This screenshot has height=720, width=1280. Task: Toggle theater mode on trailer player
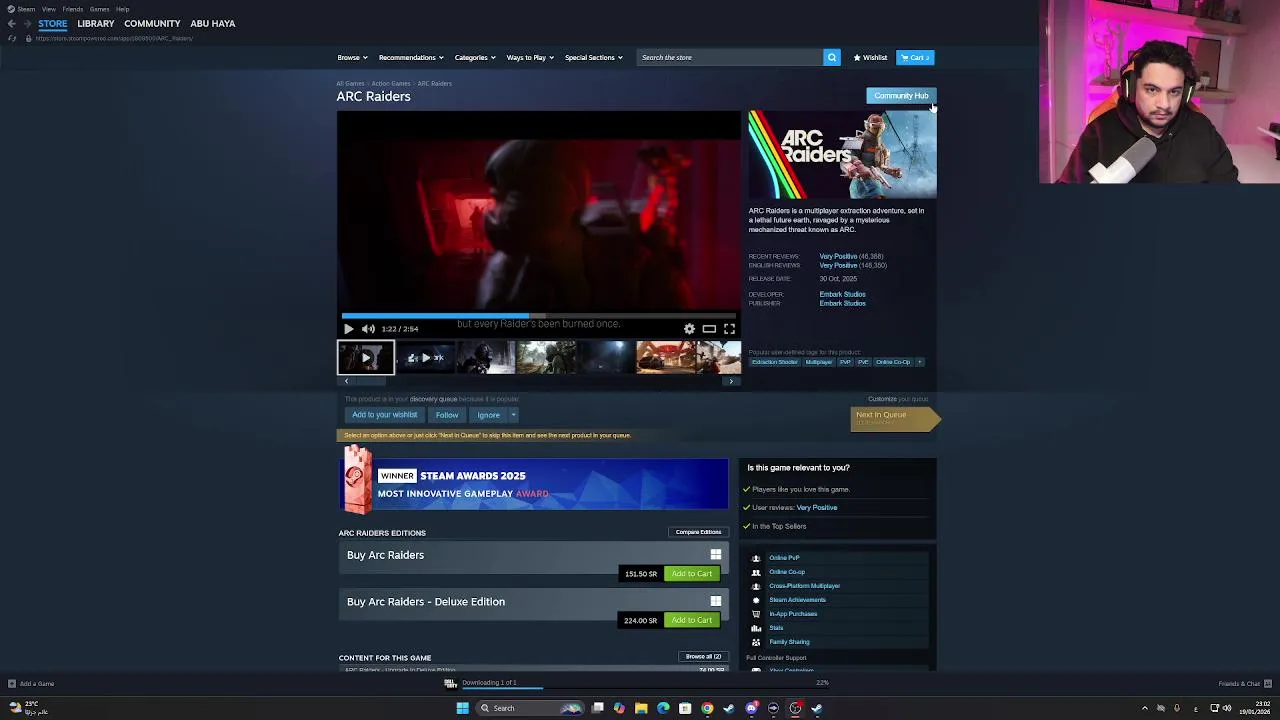pyautogui.click(x=709, y=329)
